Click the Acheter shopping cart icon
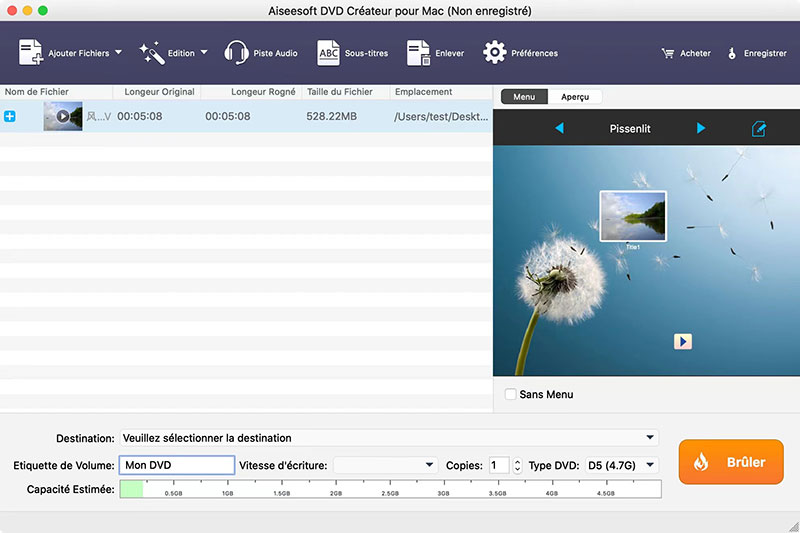The width and height of the screenshot is (800, 533). 668,53
